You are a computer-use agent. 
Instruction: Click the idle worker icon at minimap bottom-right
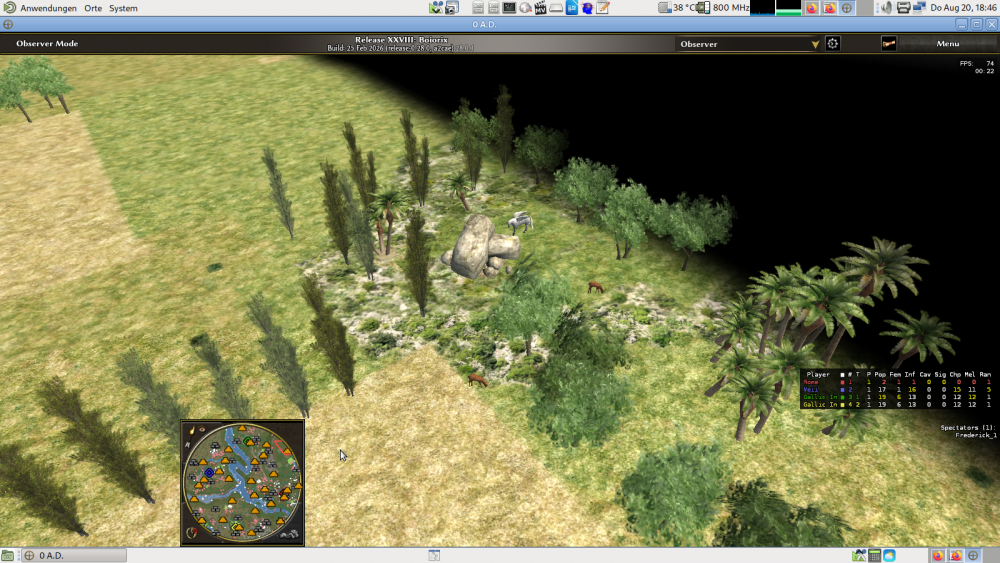pyautogui.click(x=291, y=534)
